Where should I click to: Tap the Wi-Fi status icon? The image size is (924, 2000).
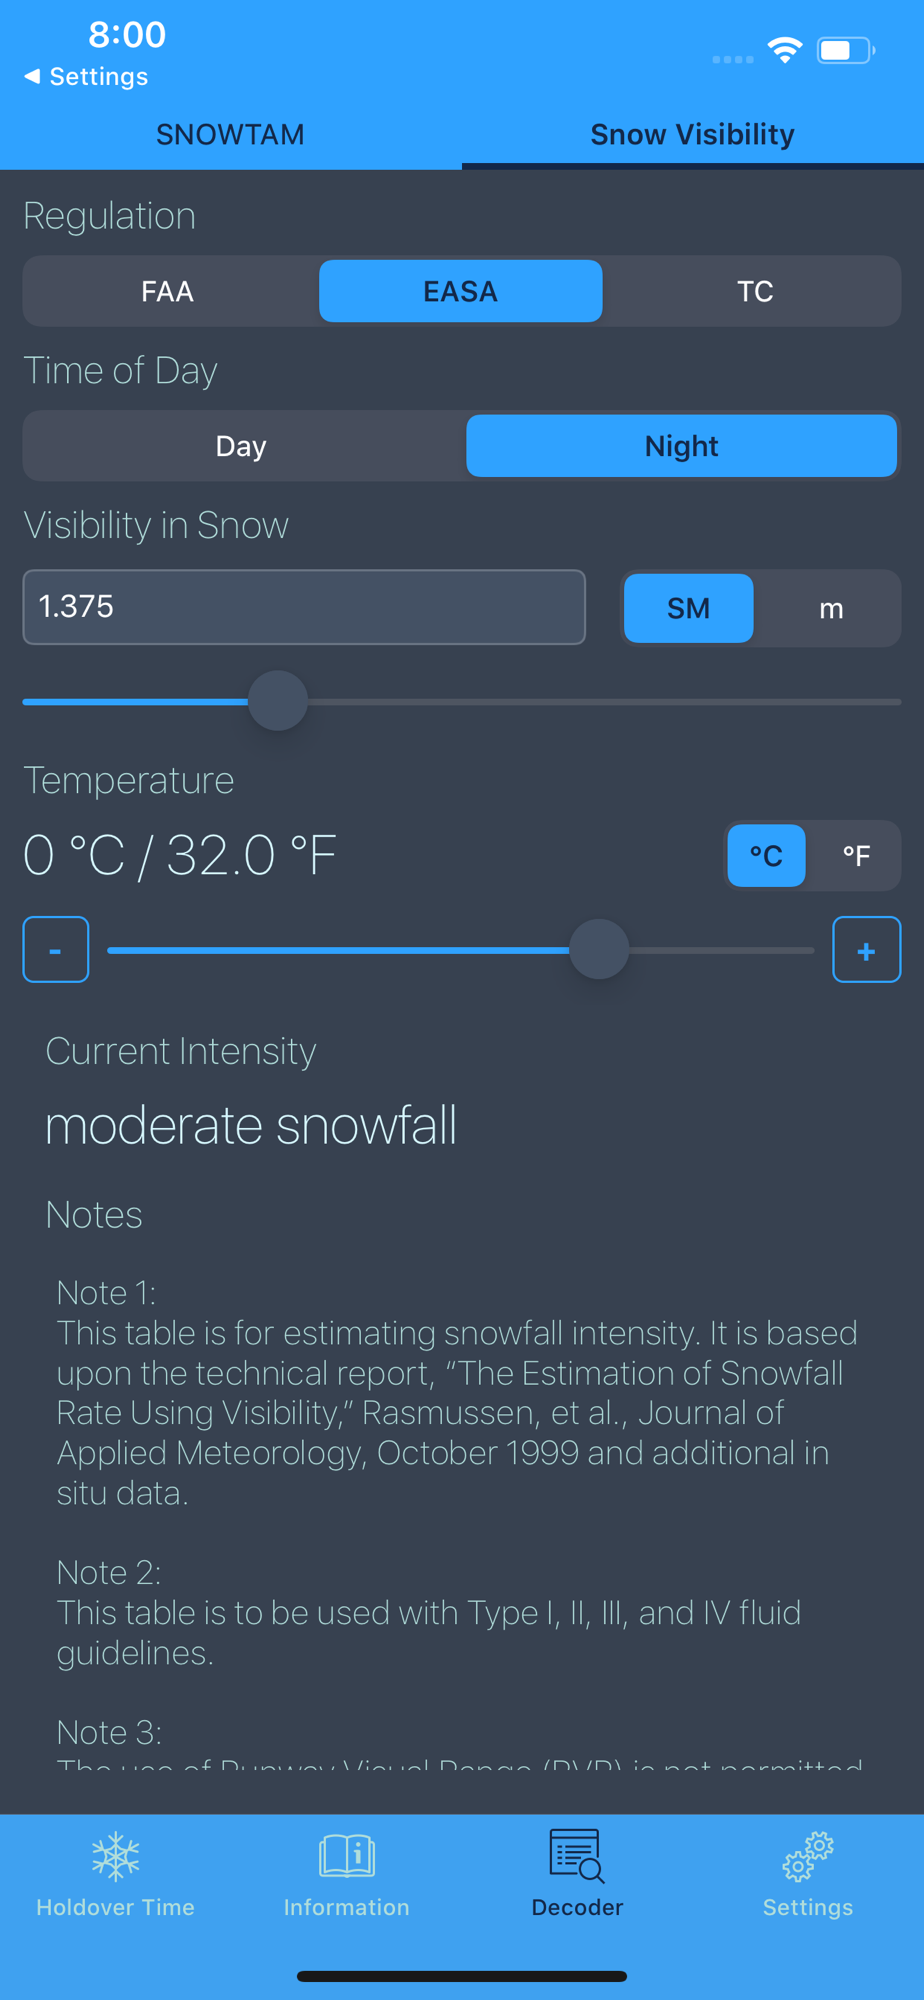[785, 50]
